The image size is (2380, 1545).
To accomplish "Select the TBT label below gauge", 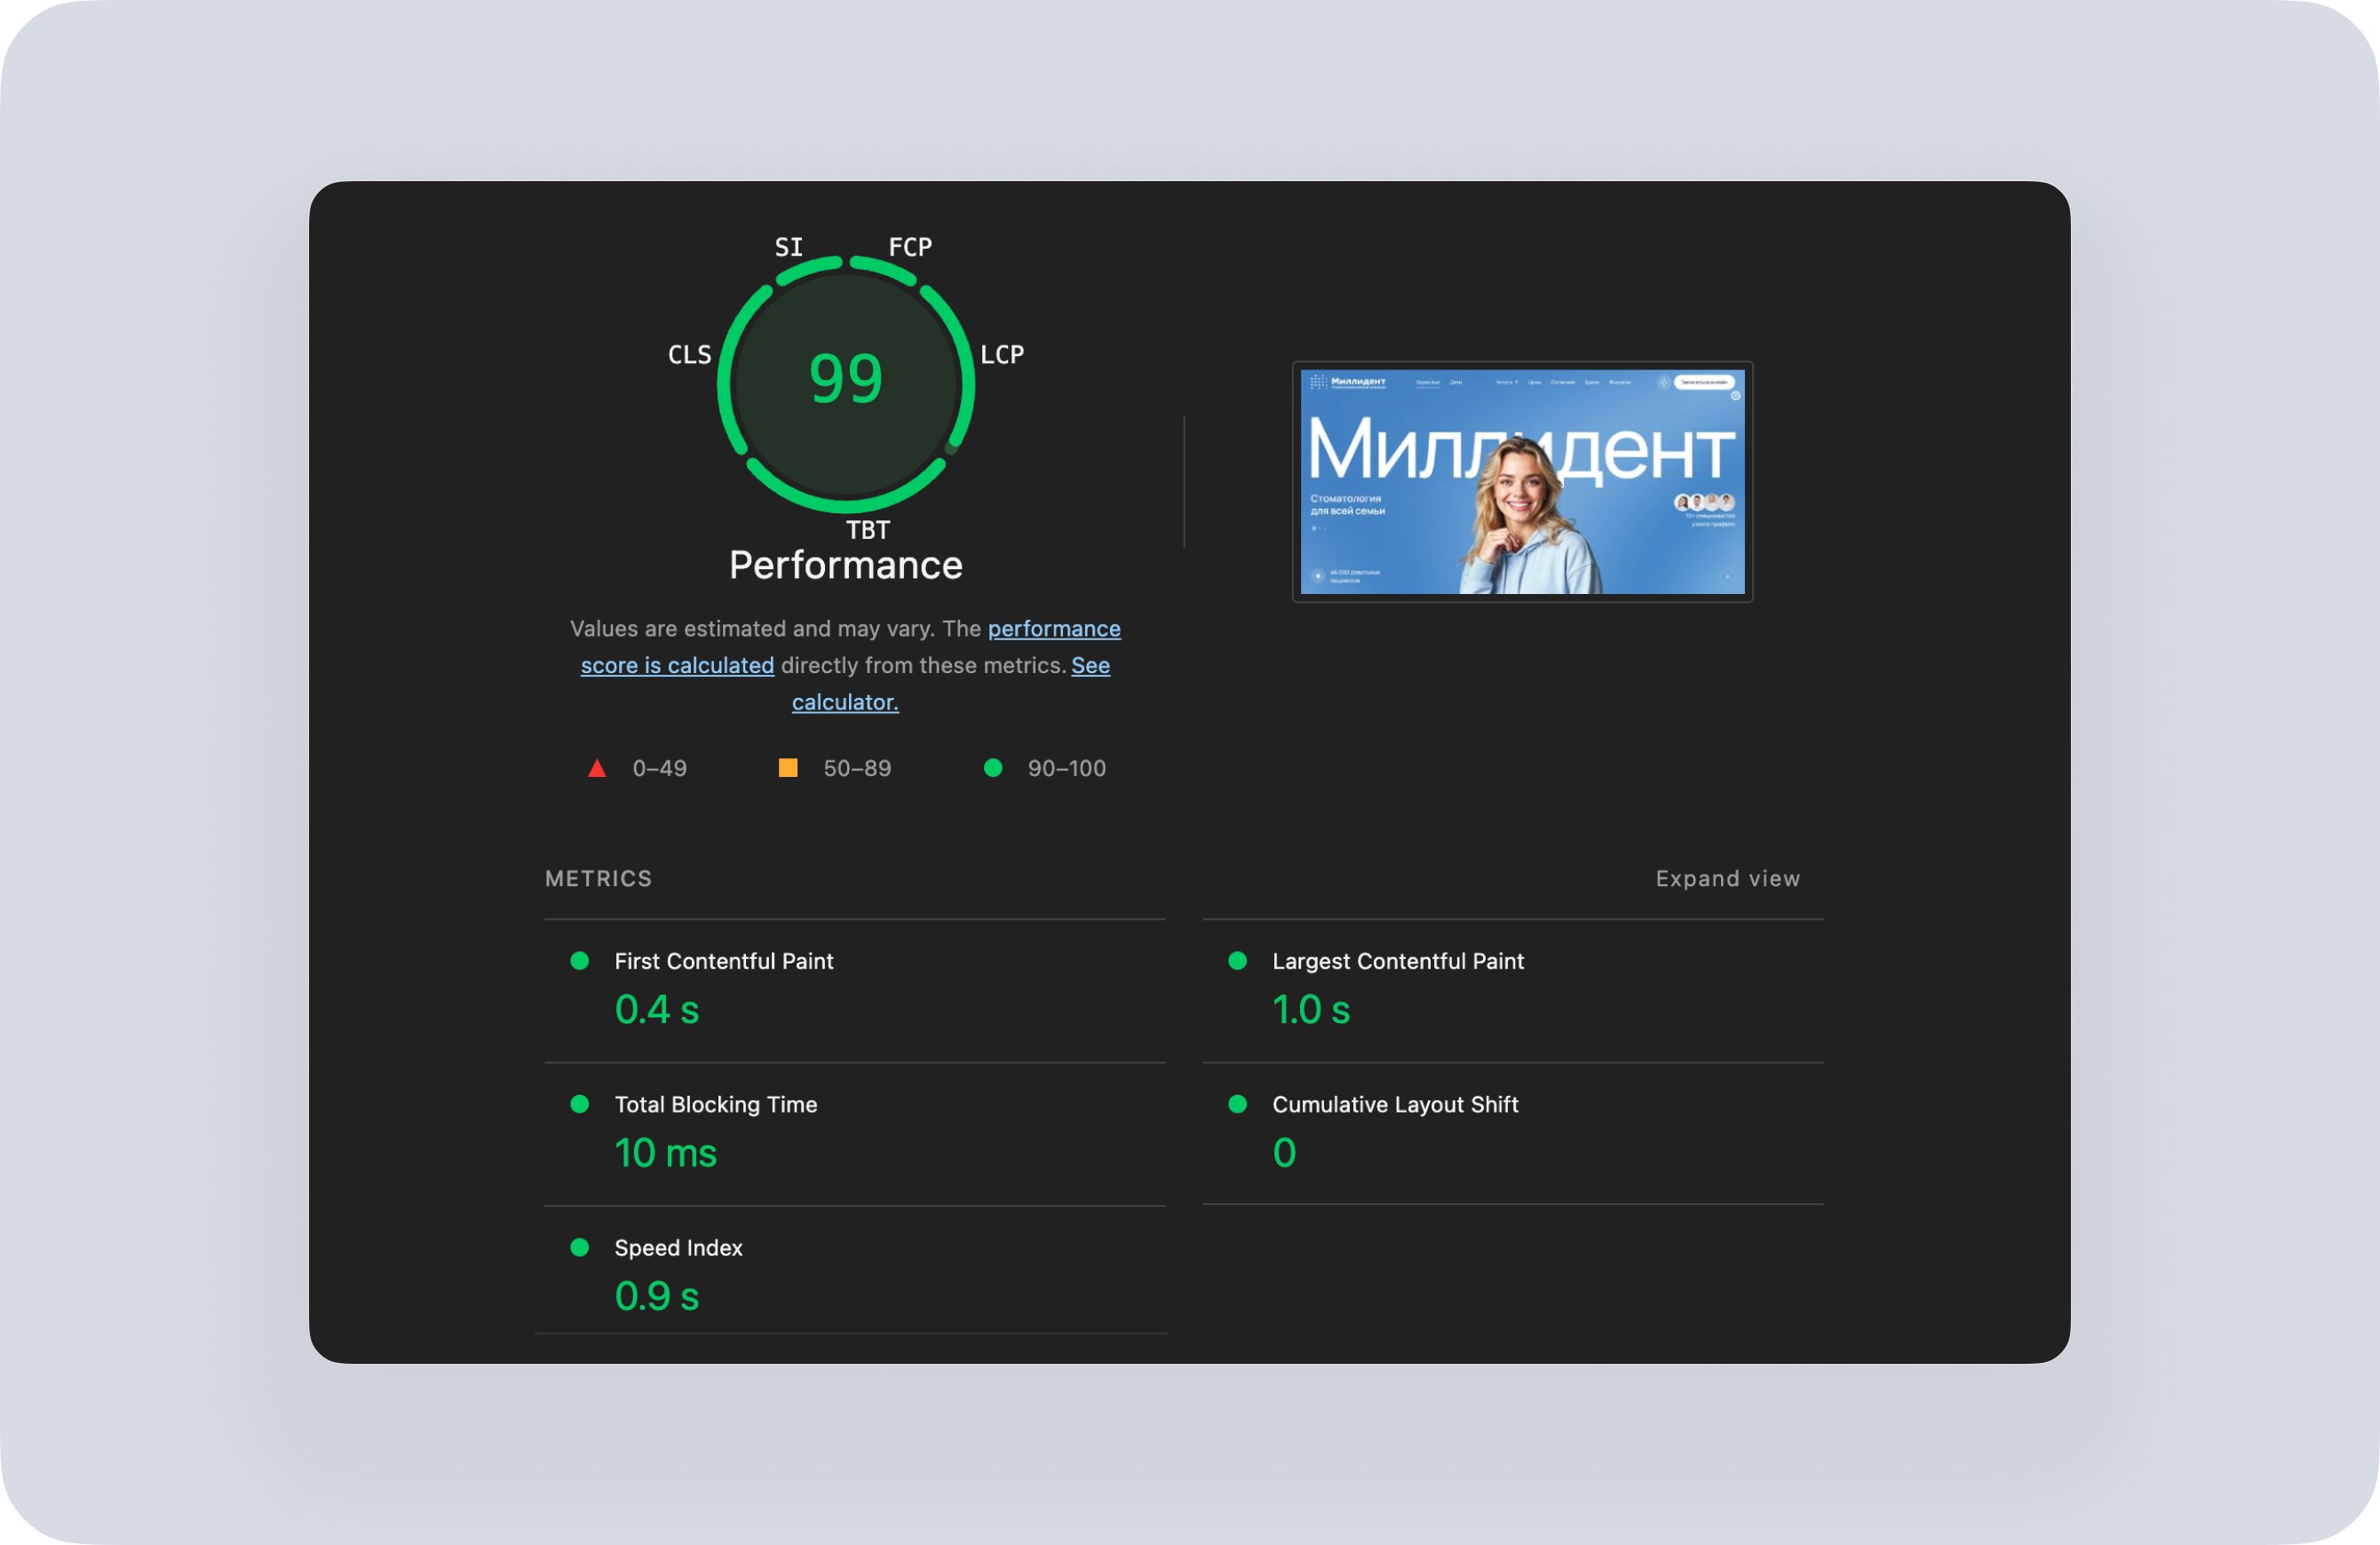I will click(x=867, y=530).
